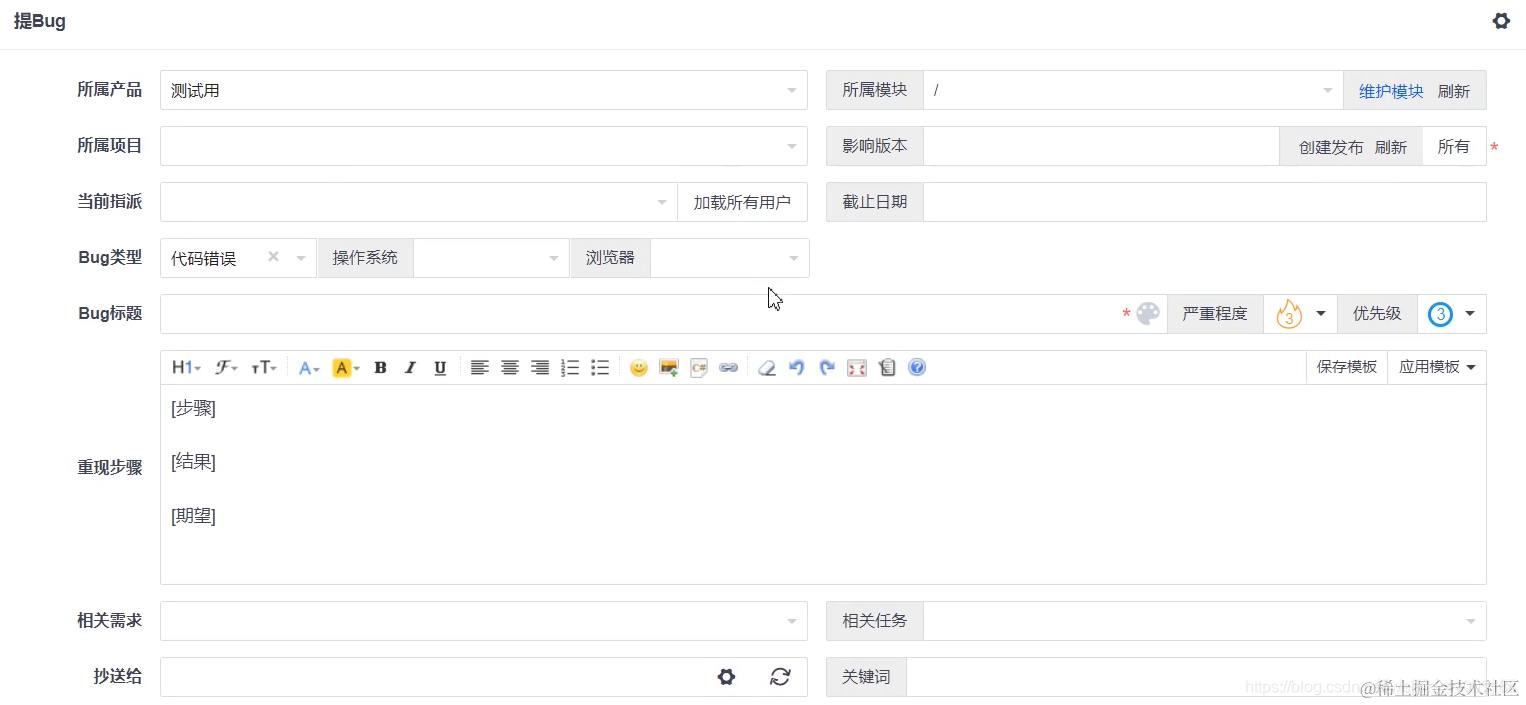Open the 所属产品 dropdown
The width and height of the screenshot is (1526, 705).
pos(484,90)
